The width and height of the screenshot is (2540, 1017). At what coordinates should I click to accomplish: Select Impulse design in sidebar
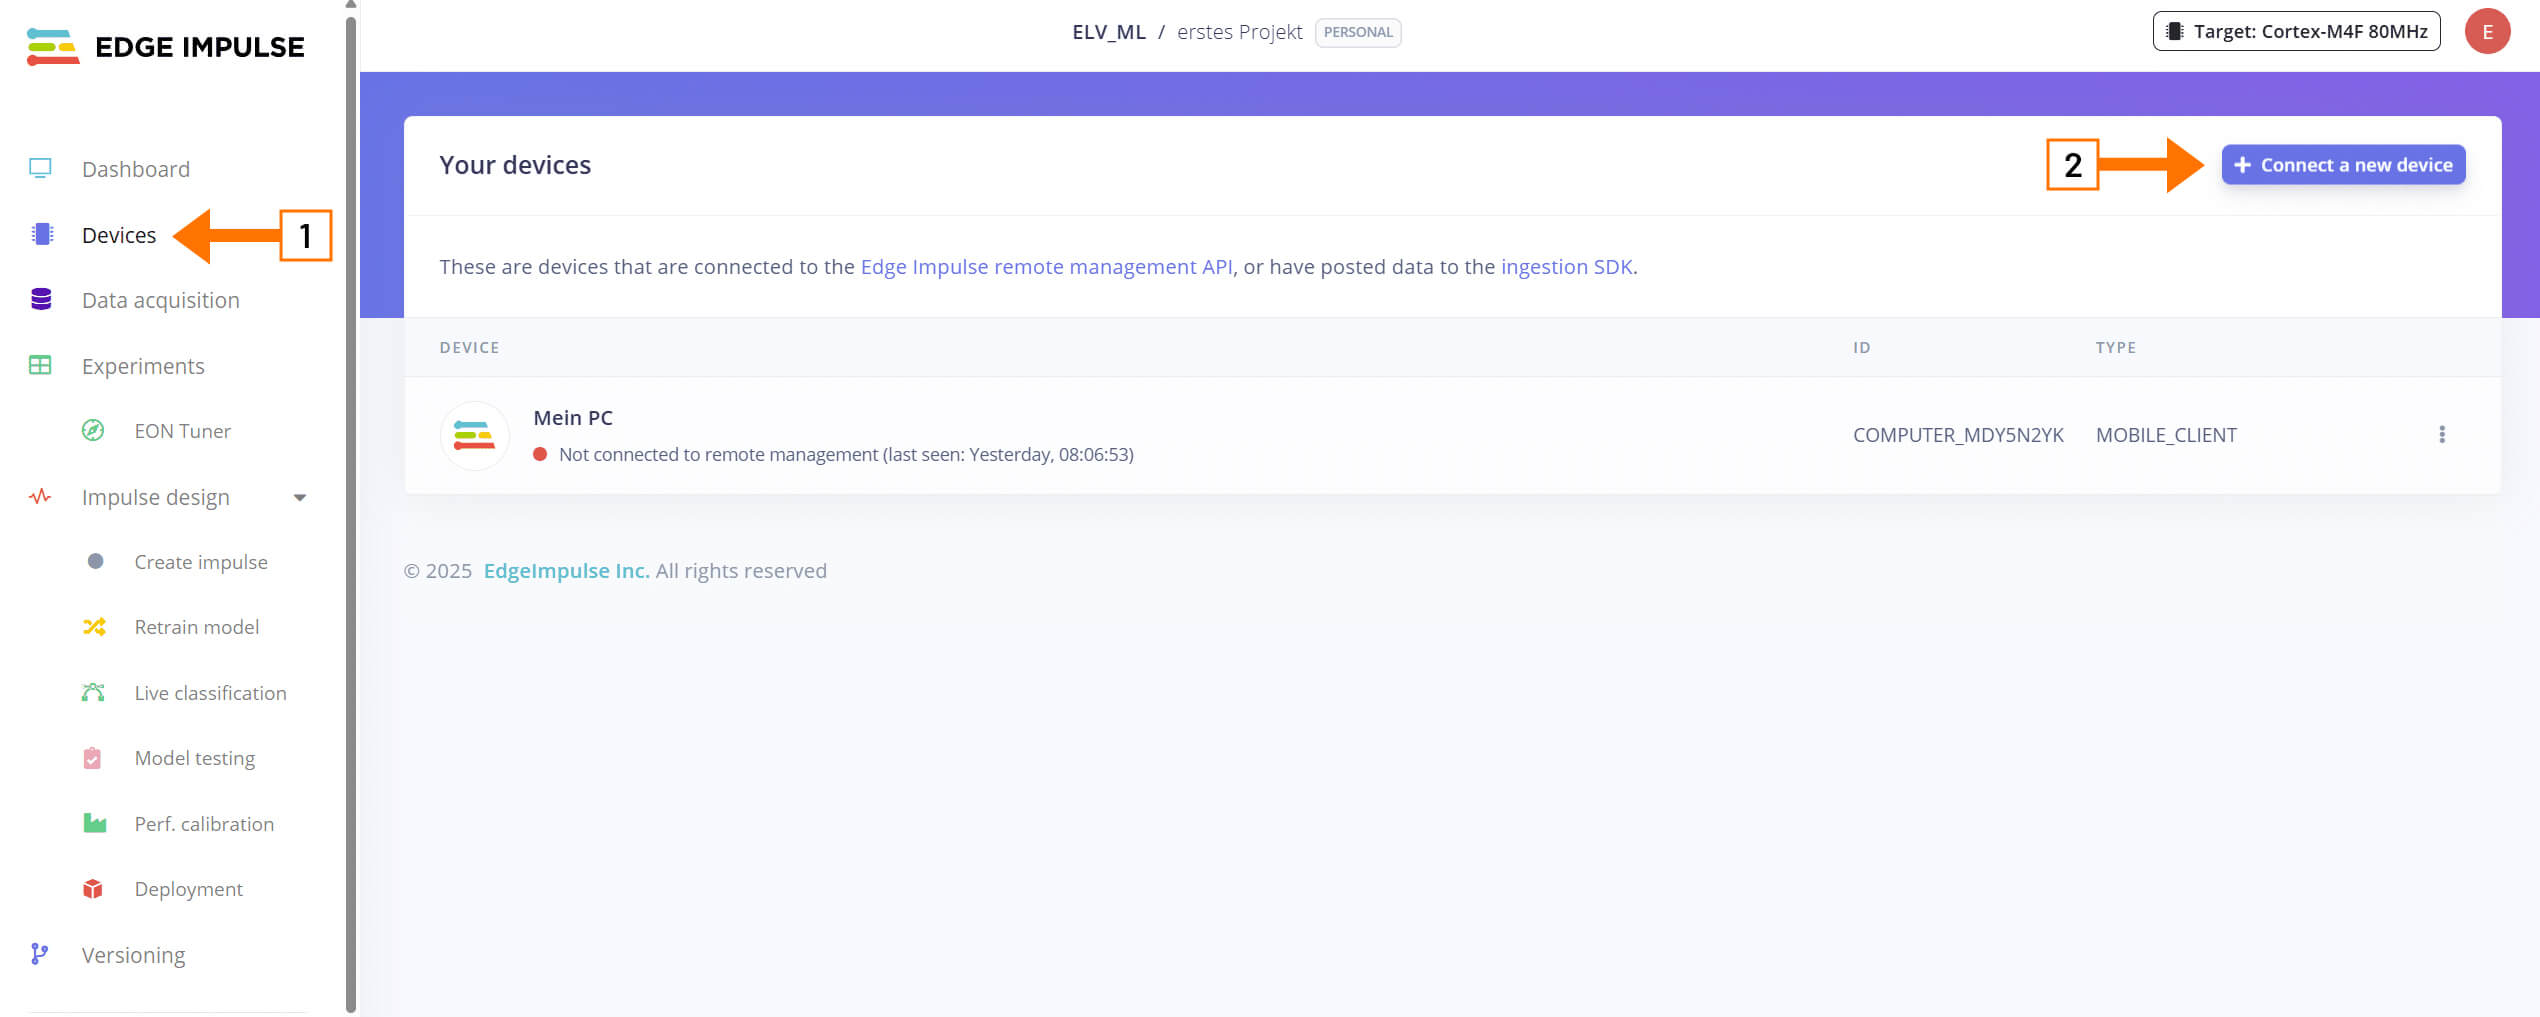(156, 497)
